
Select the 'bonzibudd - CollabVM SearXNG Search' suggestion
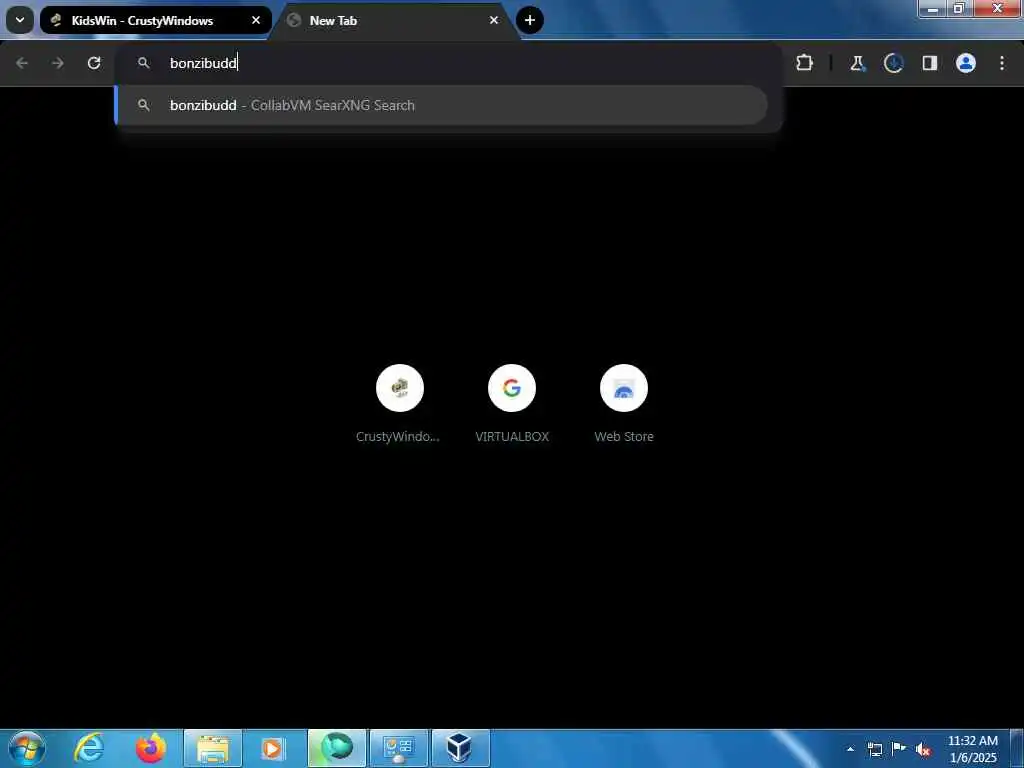(x=441, y=105)
